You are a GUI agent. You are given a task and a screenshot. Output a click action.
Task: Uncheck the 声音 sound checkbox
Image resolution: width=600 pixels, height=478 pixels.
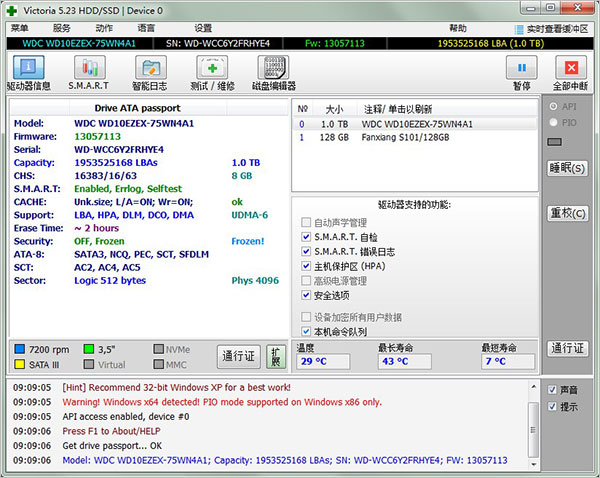click(x=554, y=390)
